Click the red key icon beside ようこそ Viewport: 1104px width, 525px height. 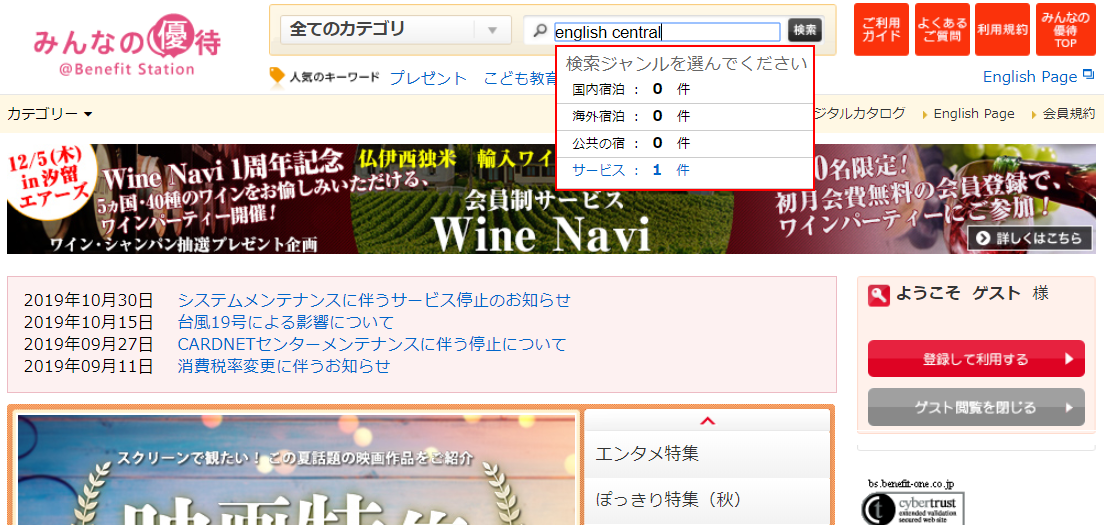[x=879, y=295]
